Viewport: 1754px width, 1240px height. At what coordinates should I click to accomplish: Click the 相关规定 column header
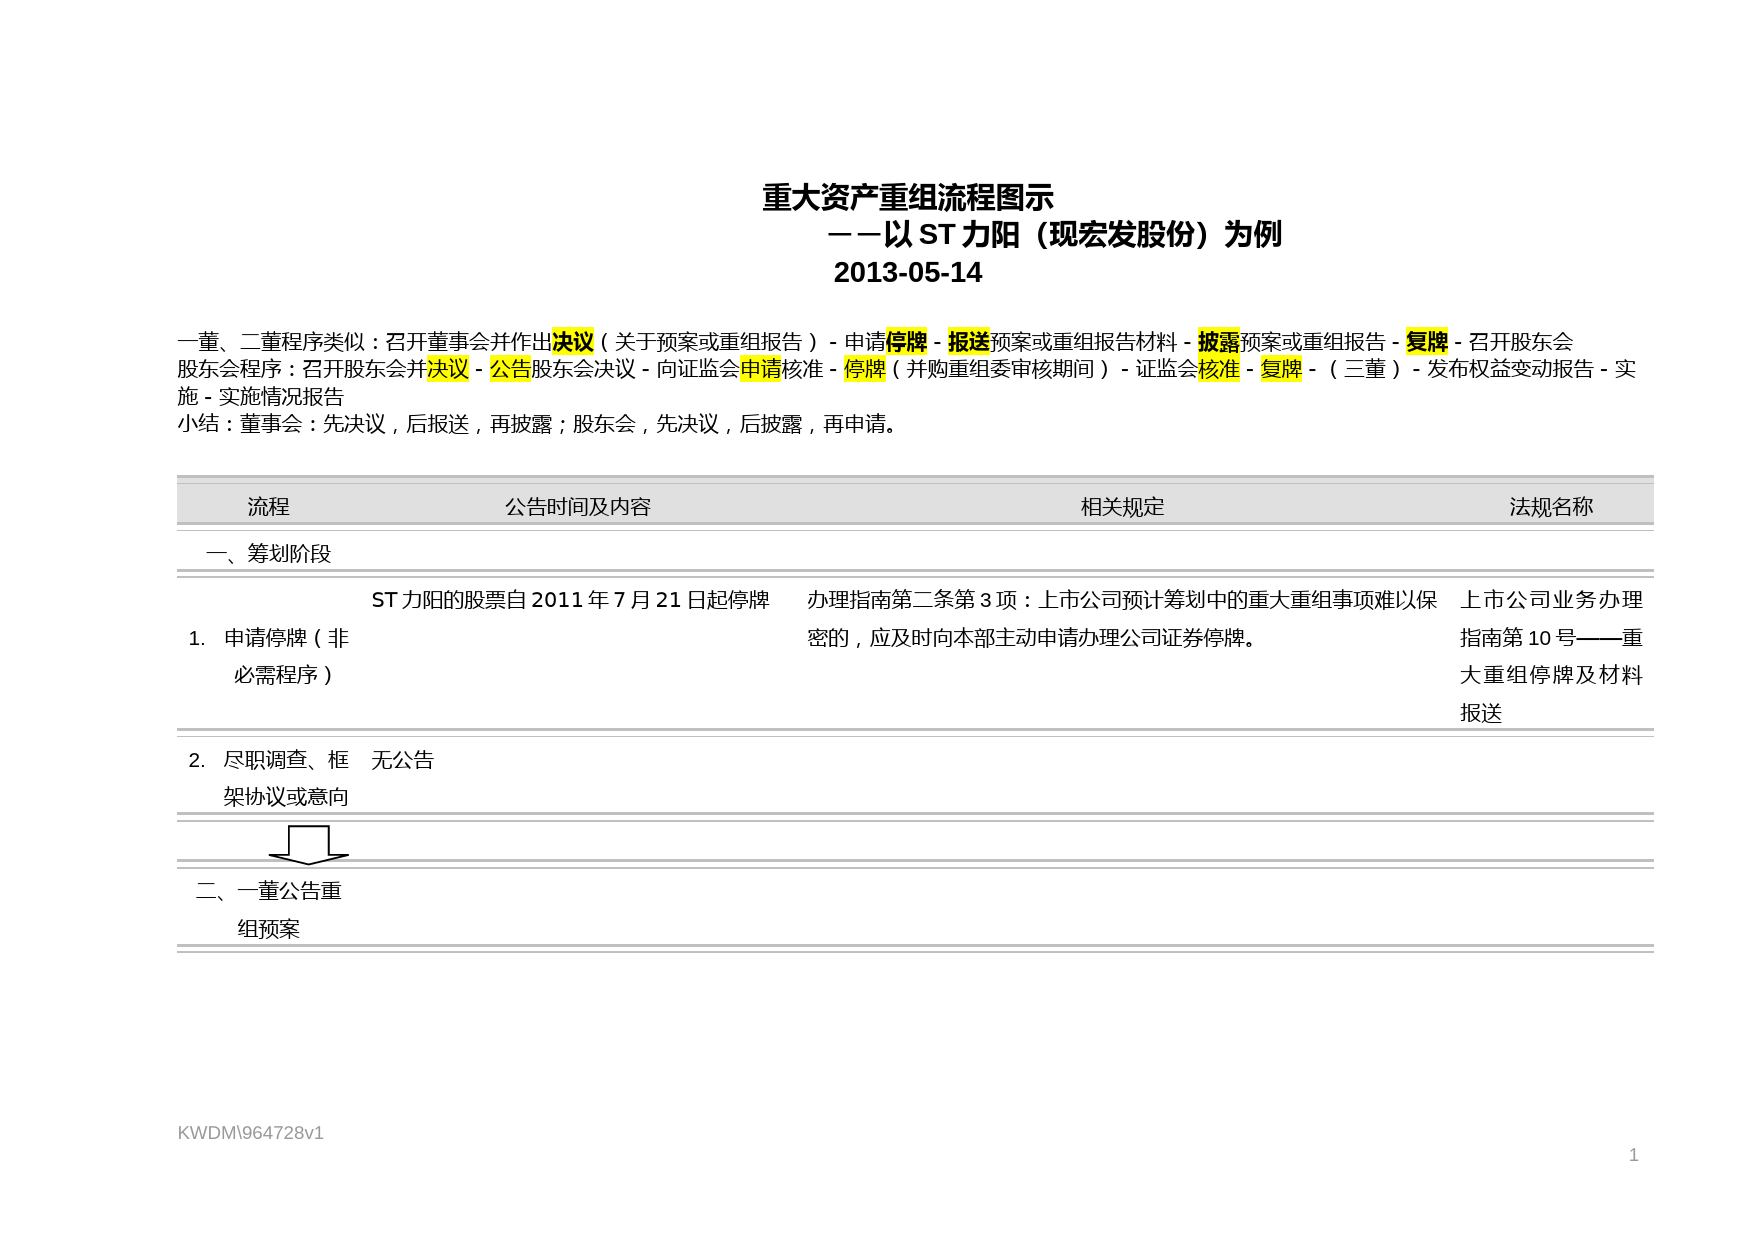point(1122,507)
